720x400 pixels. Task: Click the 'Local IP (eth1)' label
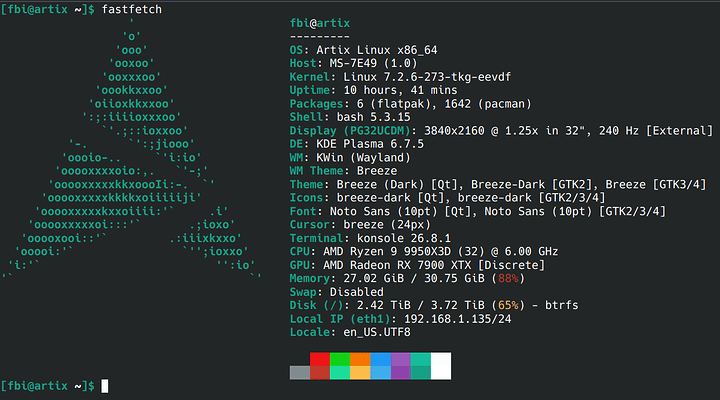[340, 319]
